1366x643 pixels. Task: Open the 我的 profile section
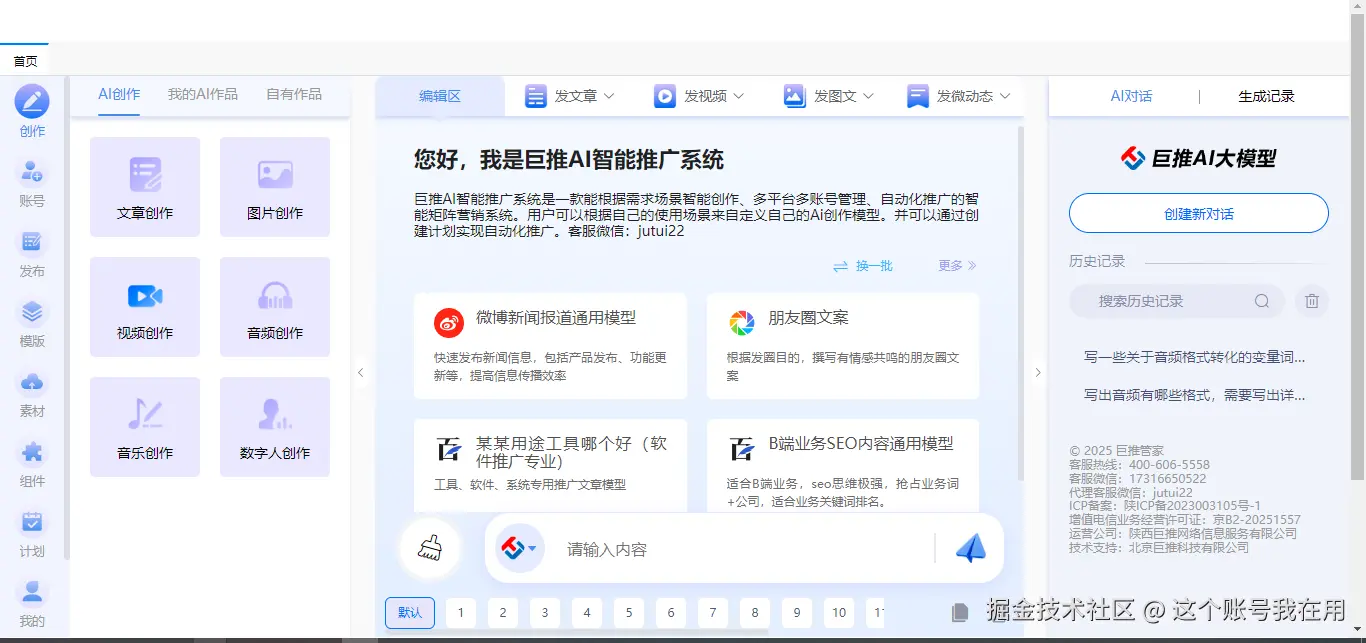click(x=32, y=602)
